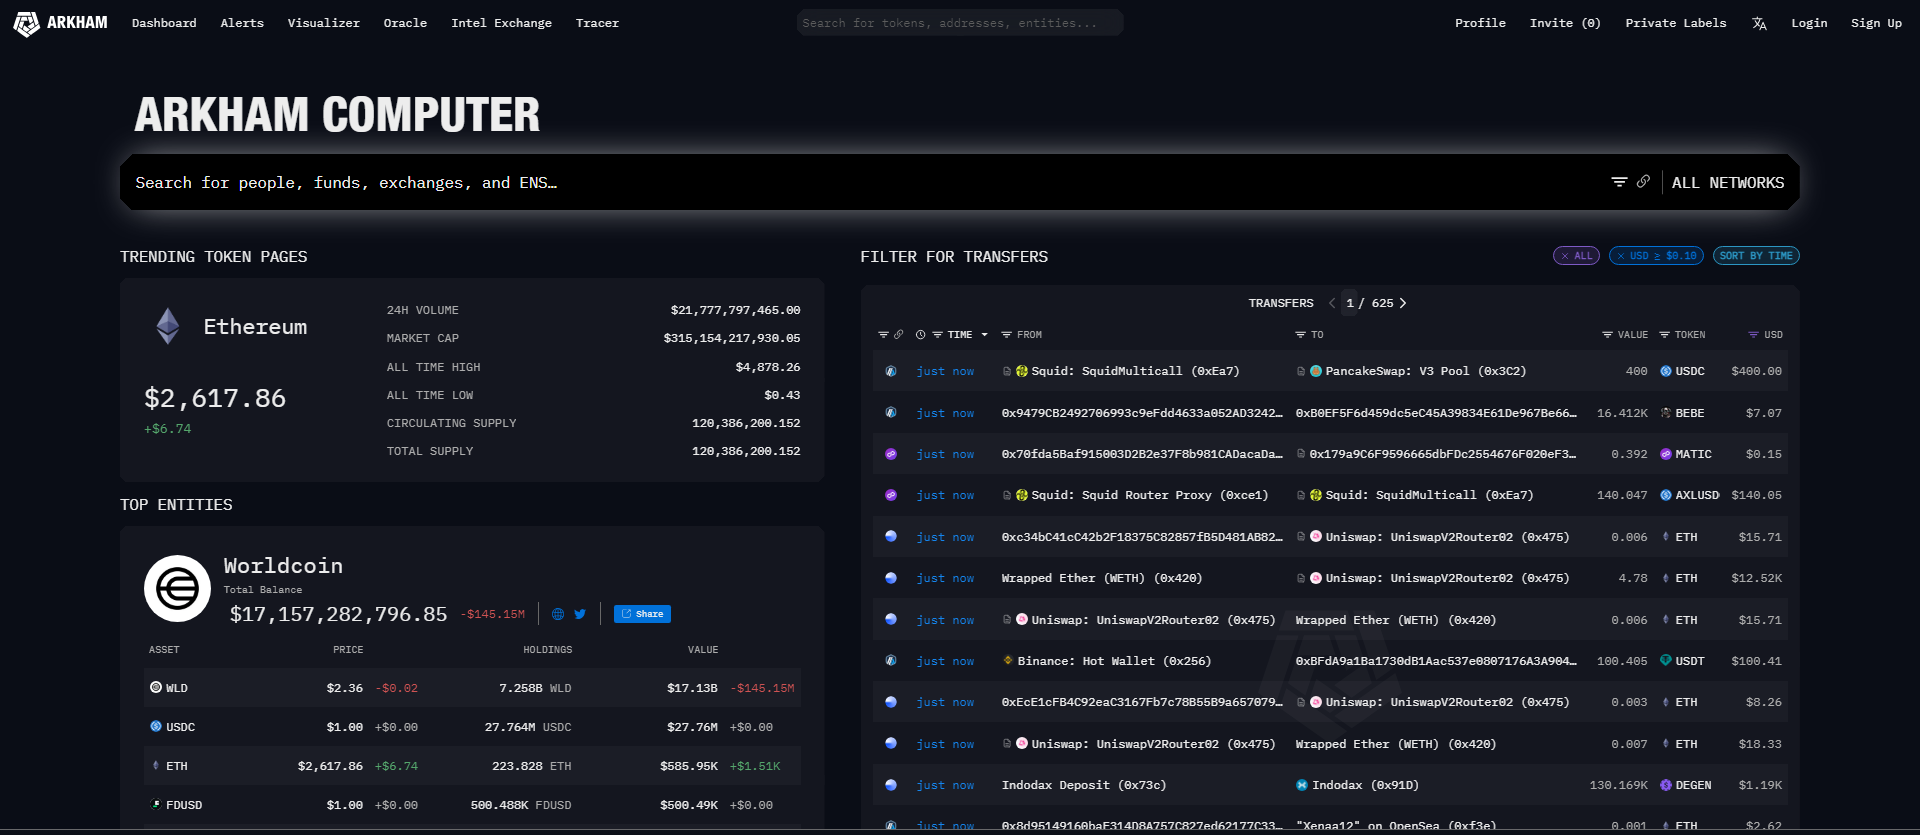Image resolution: width=1920 pixels, height=835 pixels.
Task: Click the Indodax Deposit (0x73c) sender
Action: click(x=1084, y=785)
